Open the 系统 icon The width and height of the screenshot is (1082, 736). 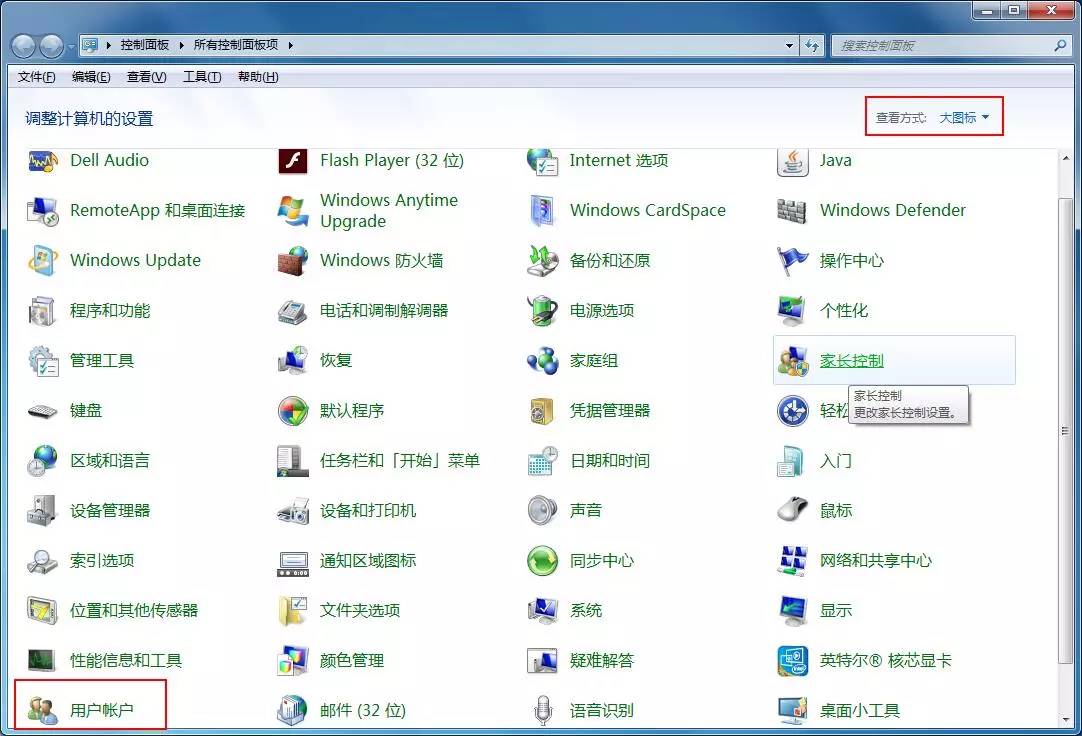tap(542, 610)
